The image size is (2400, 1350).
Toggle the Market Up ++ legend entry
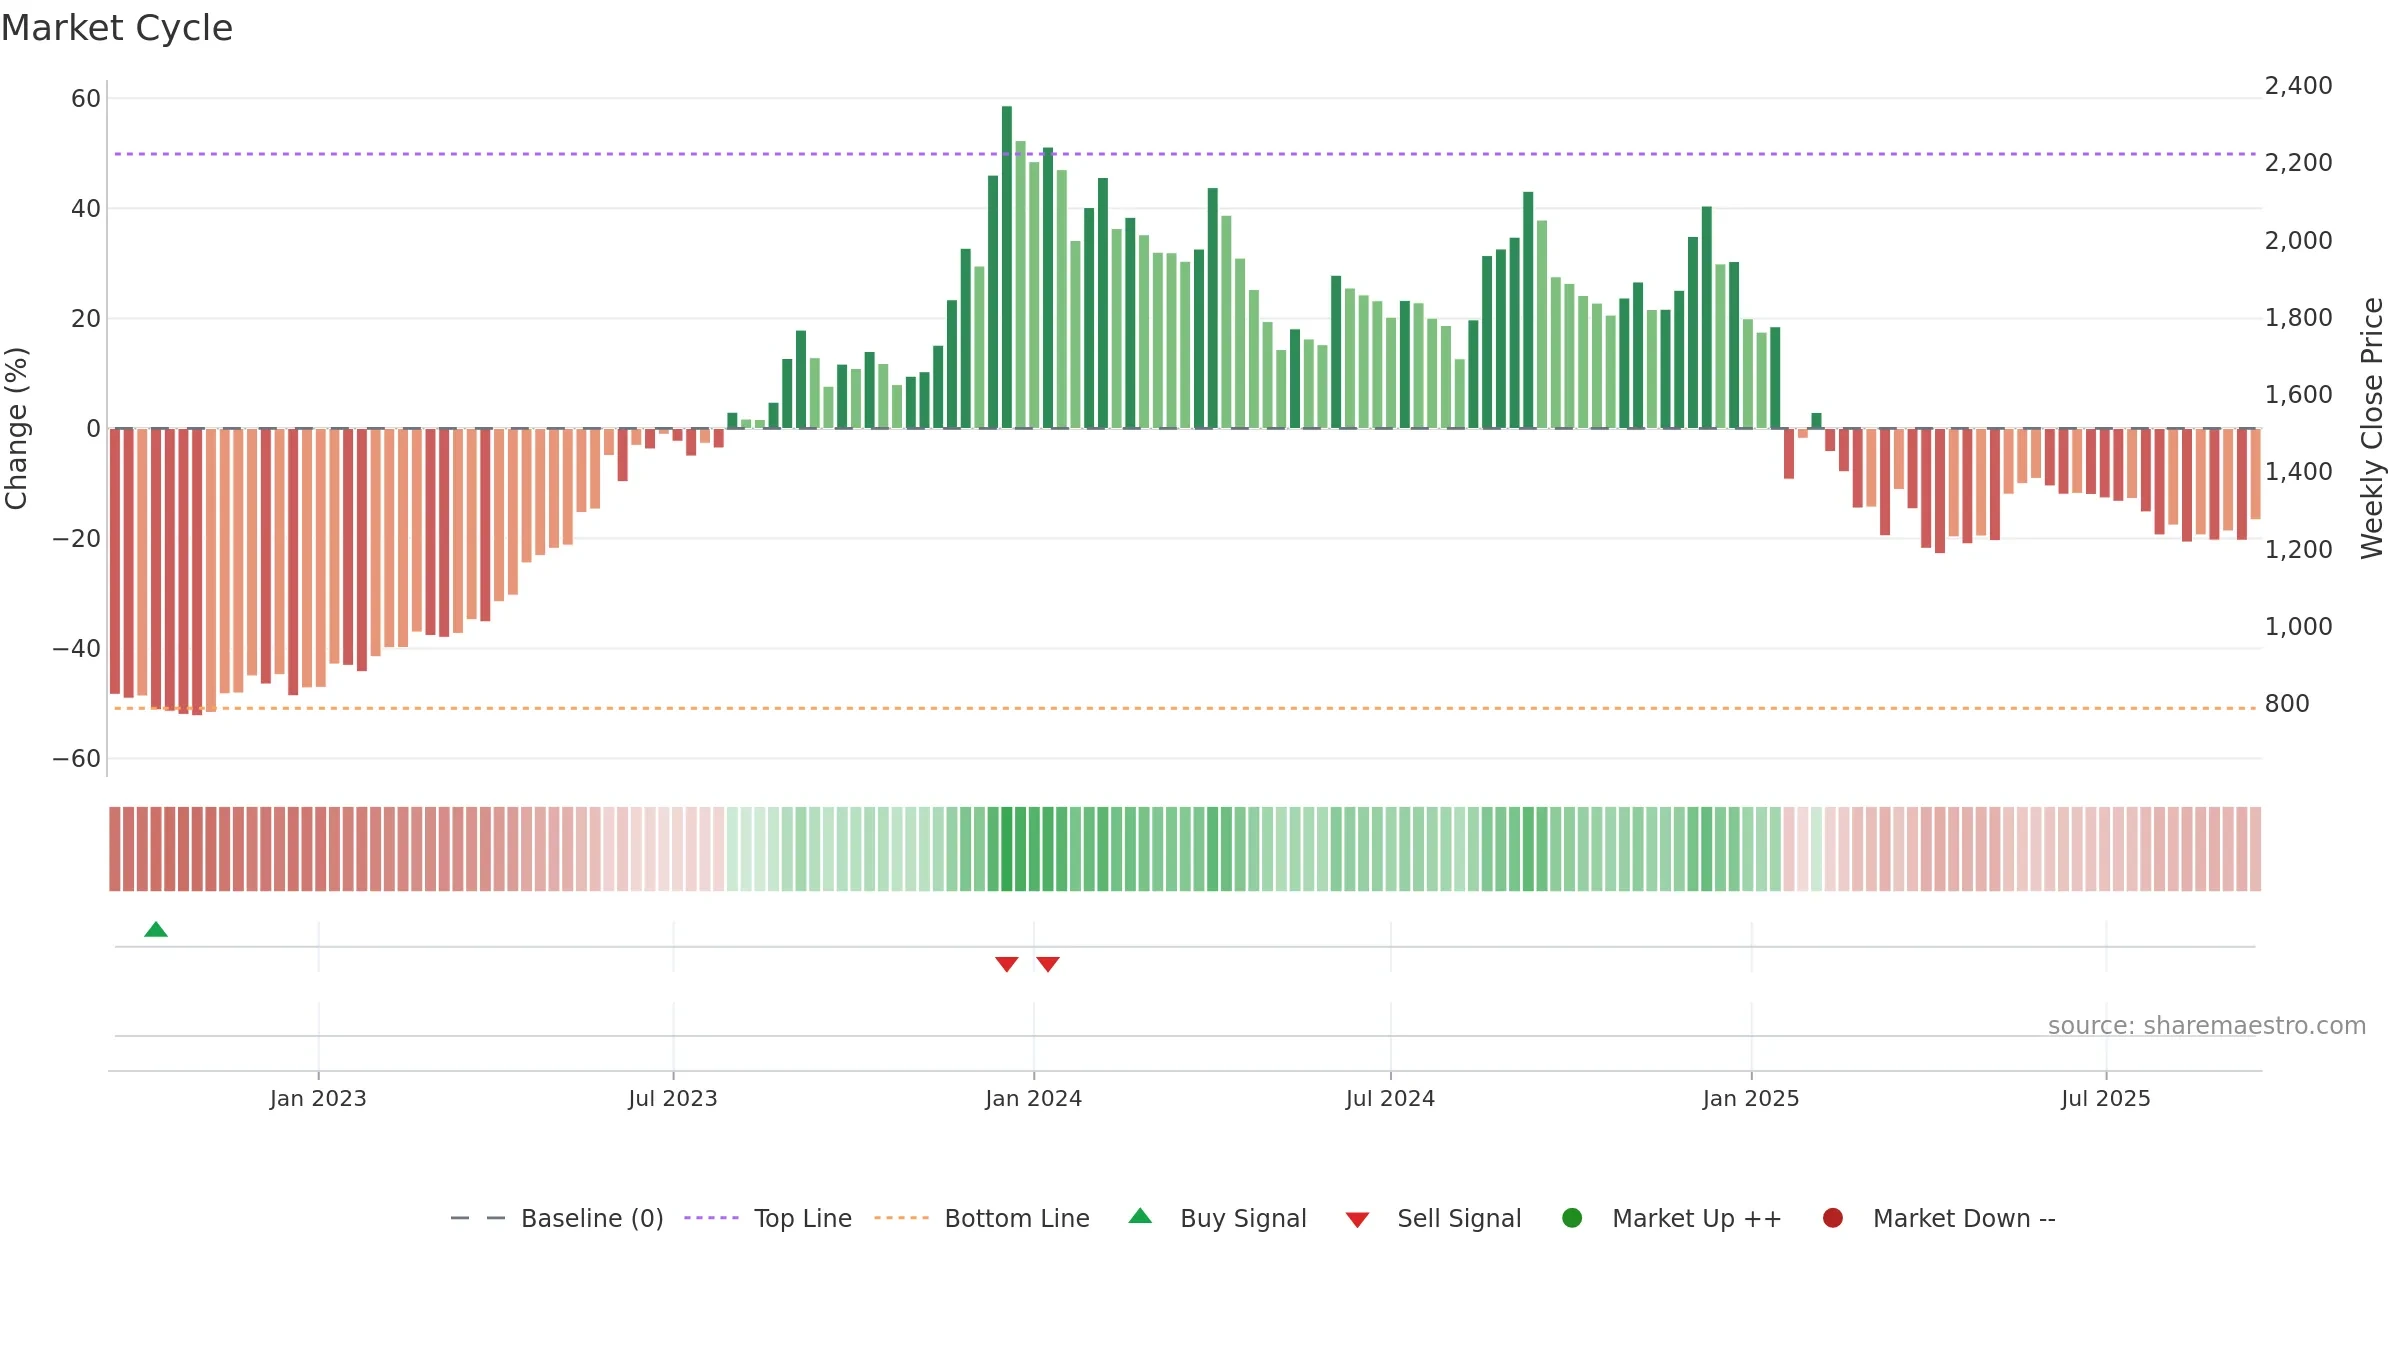tap(1672, 1218)
